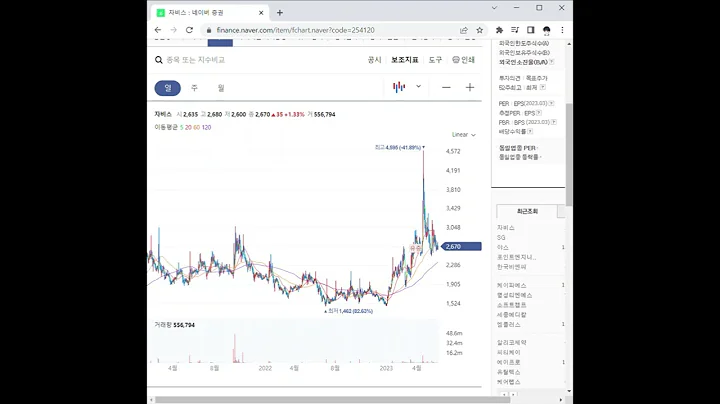This screenshot has height=404, width=720.
Task: Click the 종목 또는 지수비교 search field
Action: (196, 60)
